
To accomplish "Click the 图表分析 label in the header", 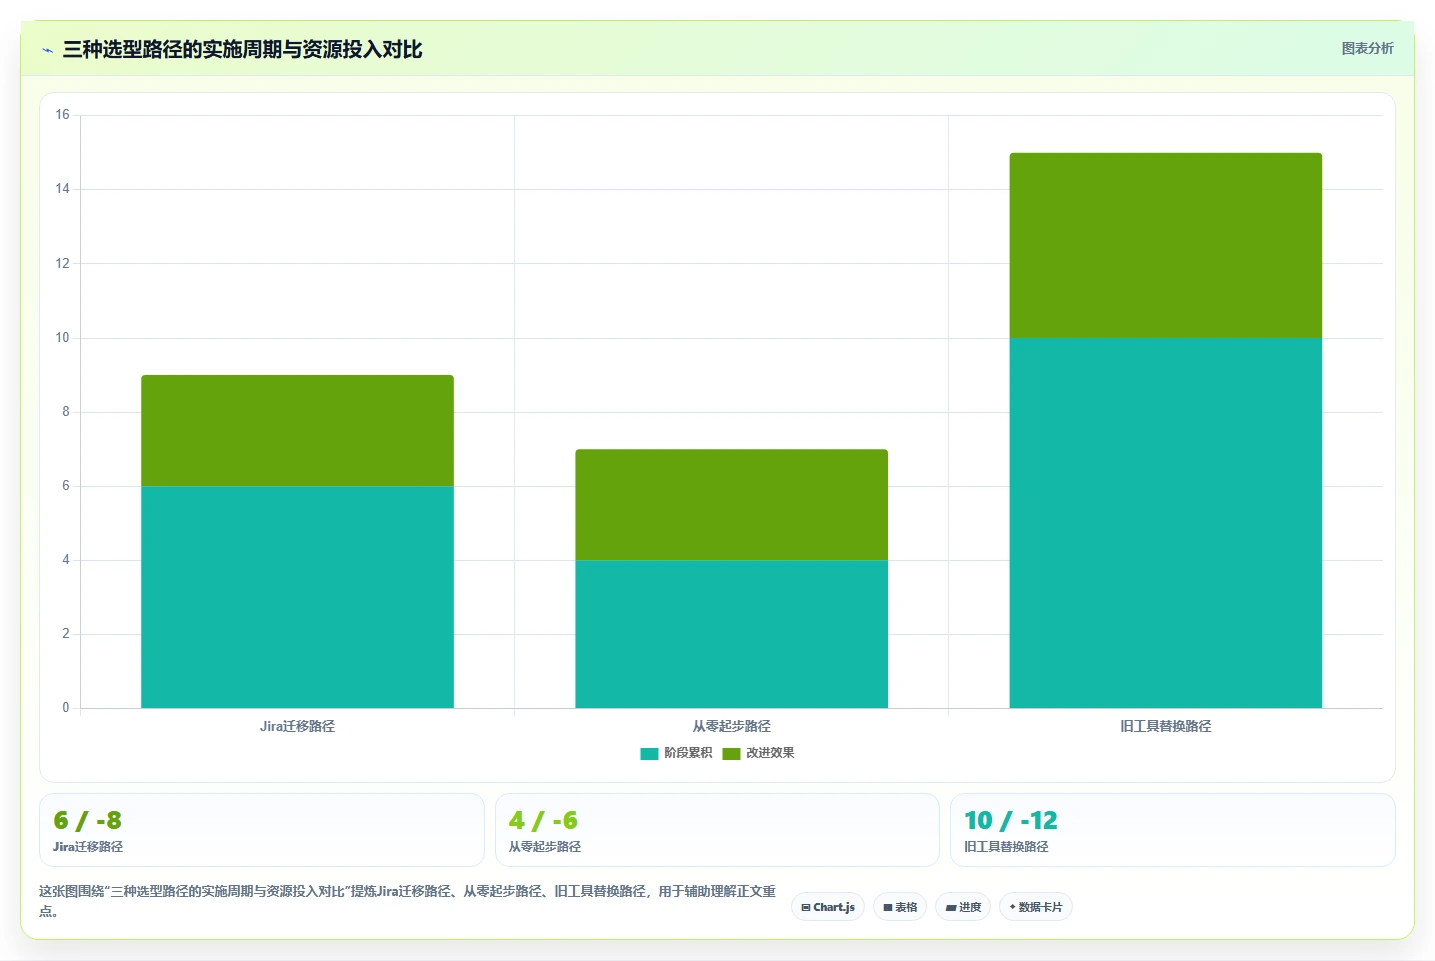I will click(x=1367, y=48).
